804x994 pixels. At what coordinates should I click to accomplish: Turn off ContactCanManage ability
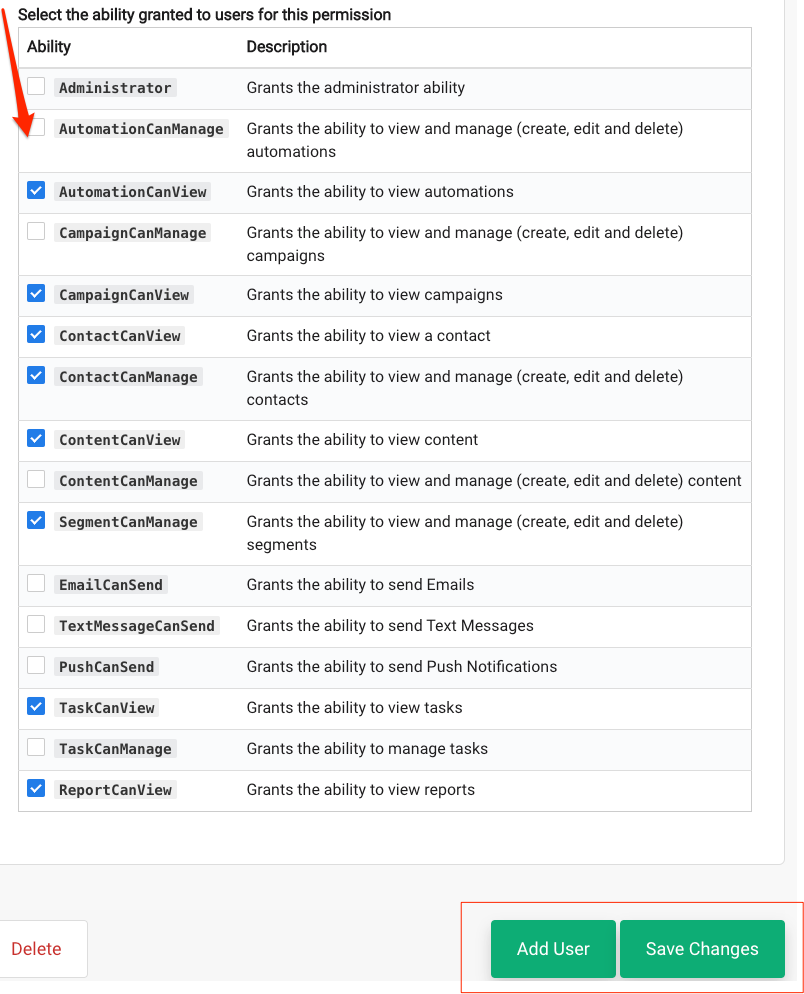coord(36,375)
